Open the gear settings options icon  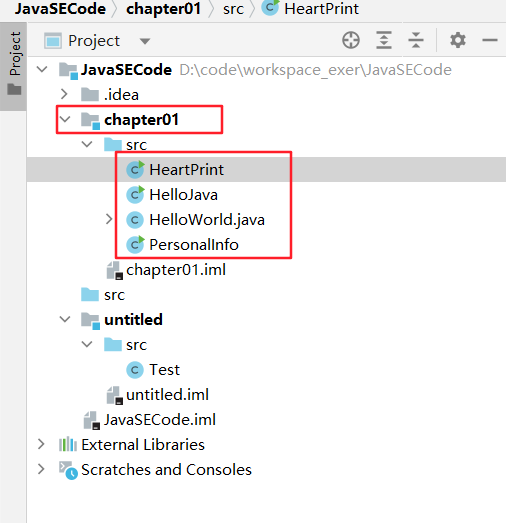[x=458, y=40]
